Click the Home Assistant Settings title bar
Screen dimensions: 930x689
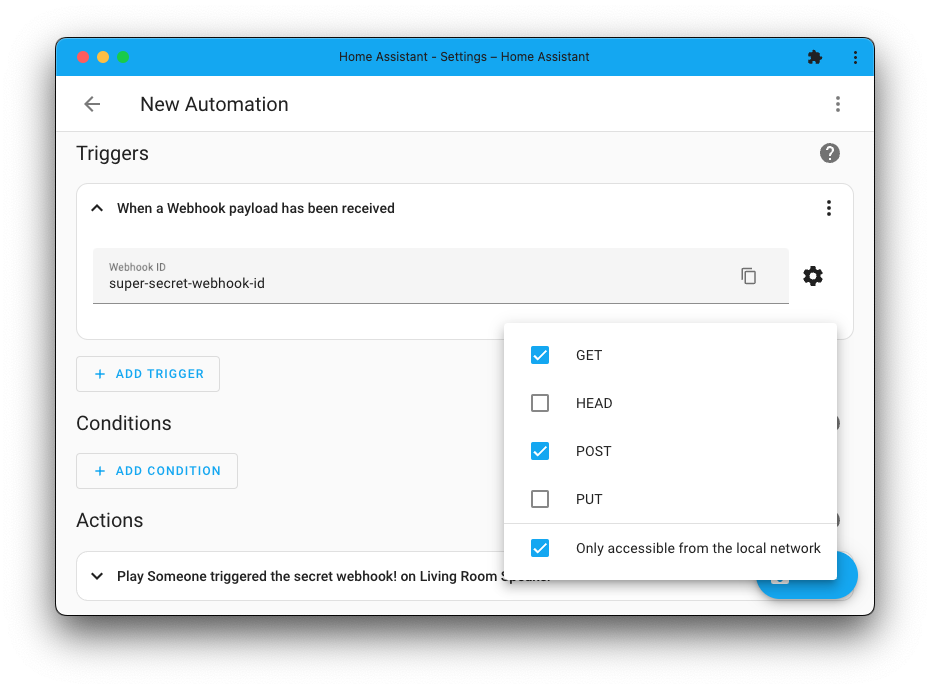(x=465, y=57)
